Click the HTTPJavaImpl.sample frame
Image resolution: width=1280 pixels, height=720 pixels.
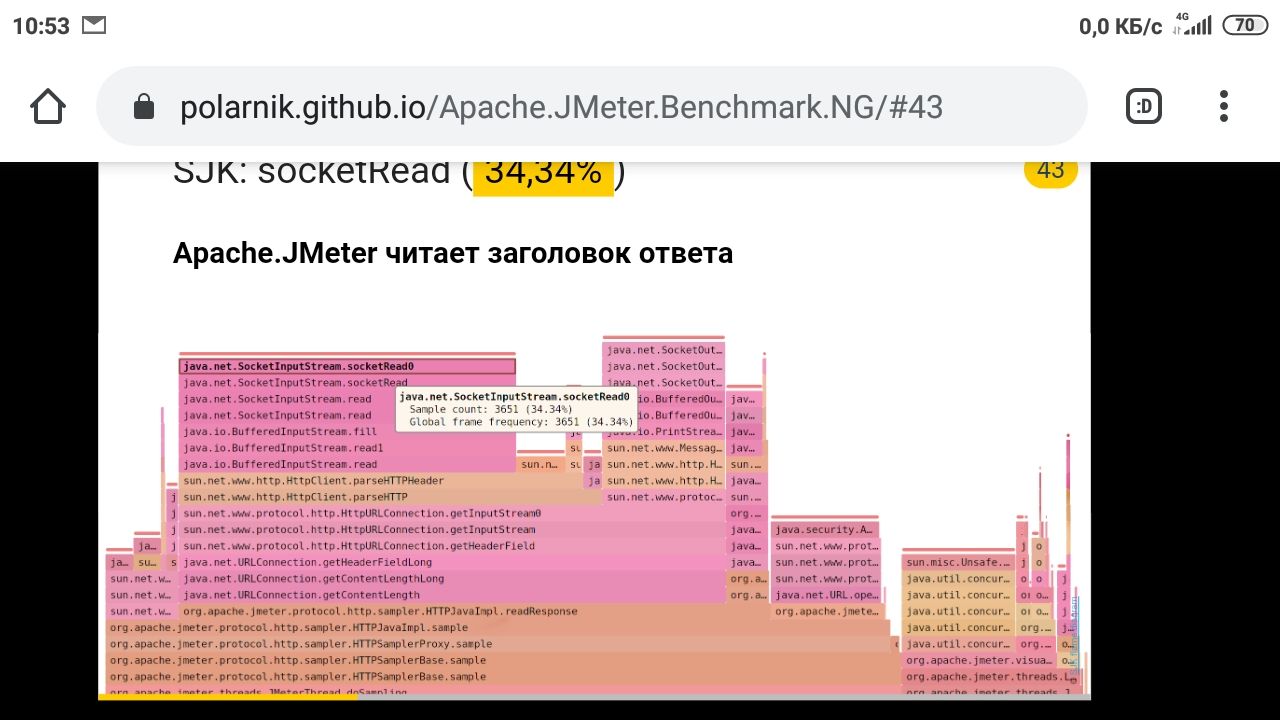point(497,628)
